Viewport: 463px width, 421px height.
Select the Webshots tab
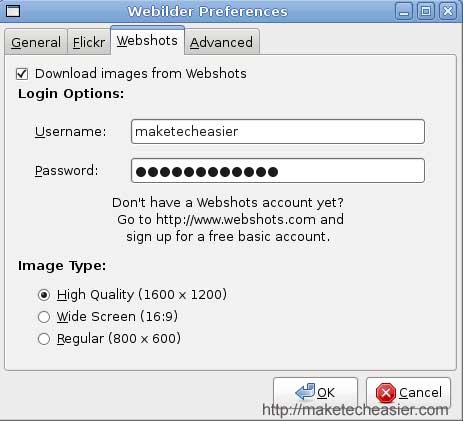[x=147, y=41]
